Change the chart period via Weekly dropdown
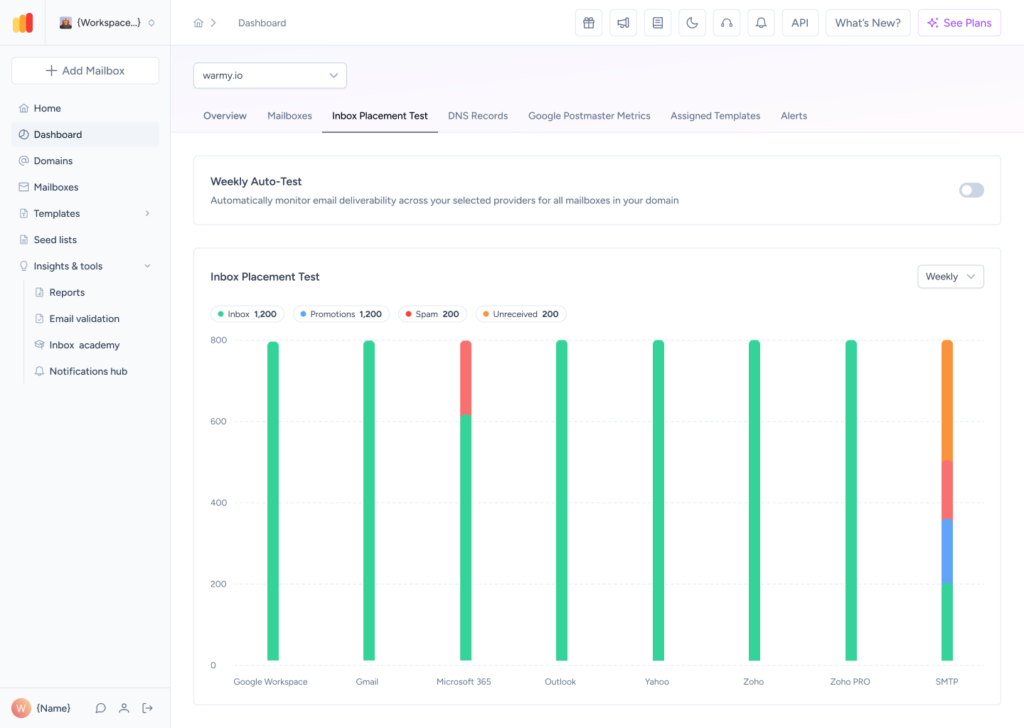1024x728 pixels. (949, 276)
